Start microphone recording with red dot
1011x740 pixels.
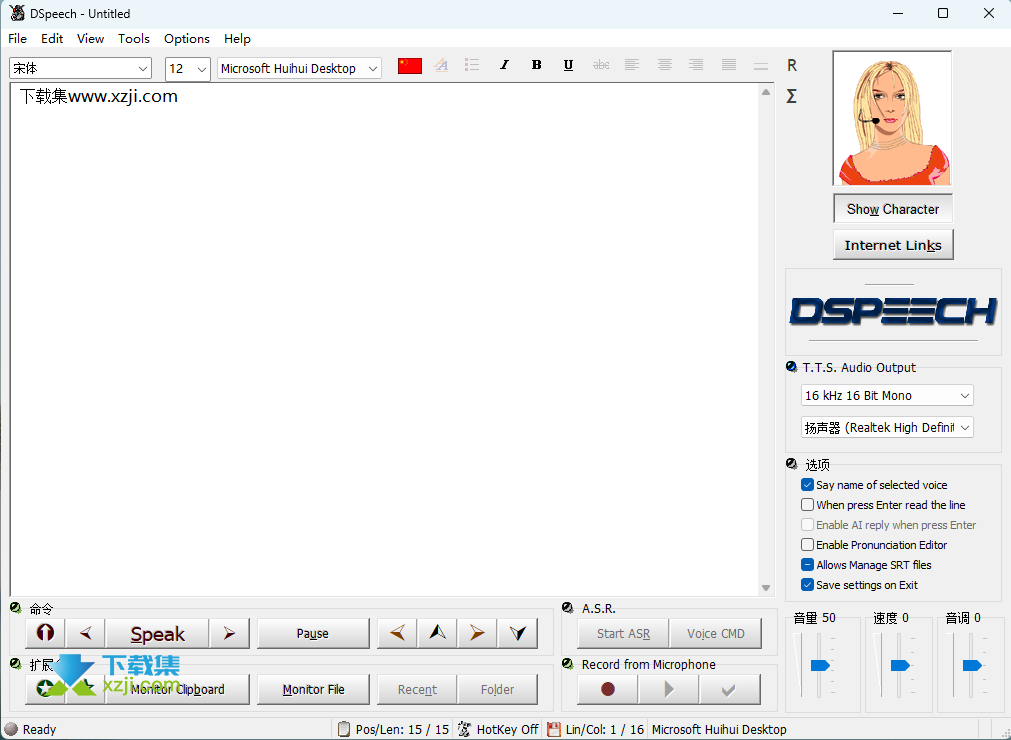pos(607,689)
